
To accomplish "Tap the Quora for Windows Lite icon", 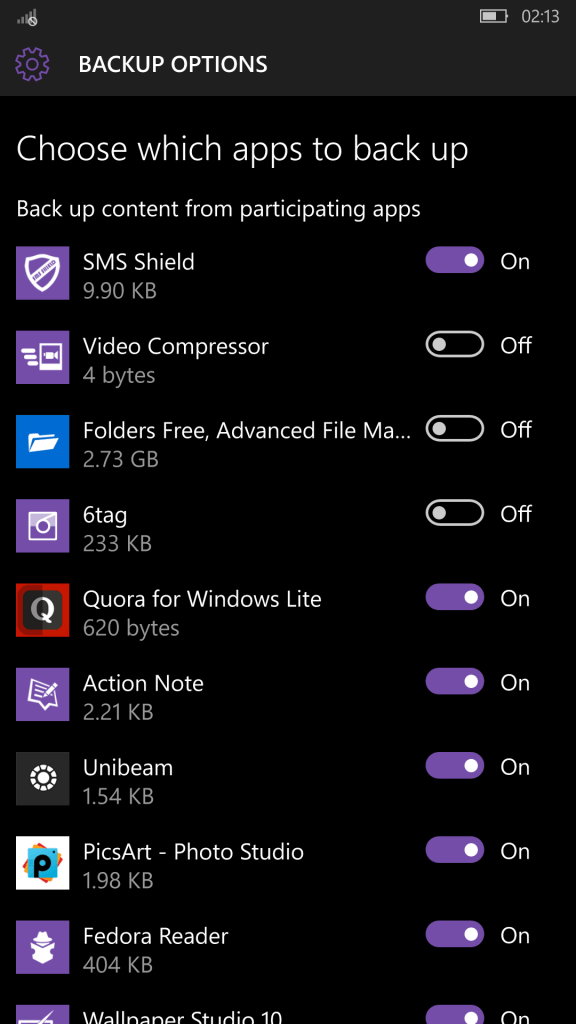I will pyautogui.click(x=42, y=610).
